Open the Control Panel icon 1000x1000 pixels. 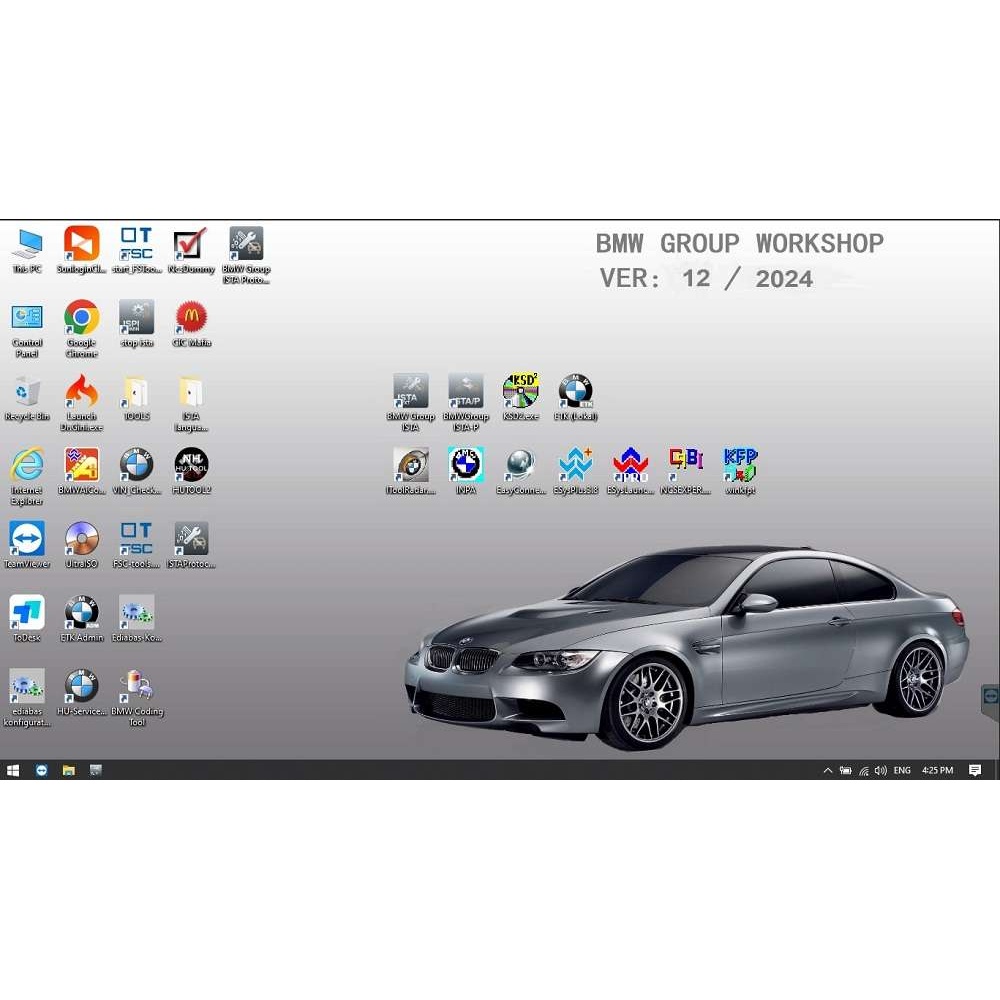[27, 329]
